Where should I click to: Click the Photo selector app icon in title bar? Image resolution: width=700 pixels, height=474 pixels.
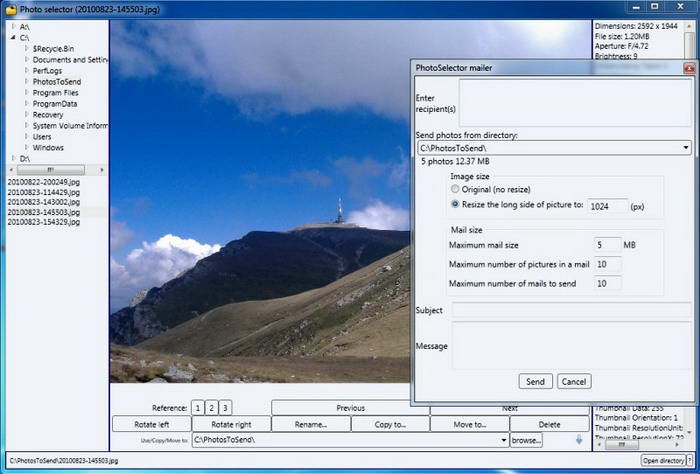click(11, 9)
